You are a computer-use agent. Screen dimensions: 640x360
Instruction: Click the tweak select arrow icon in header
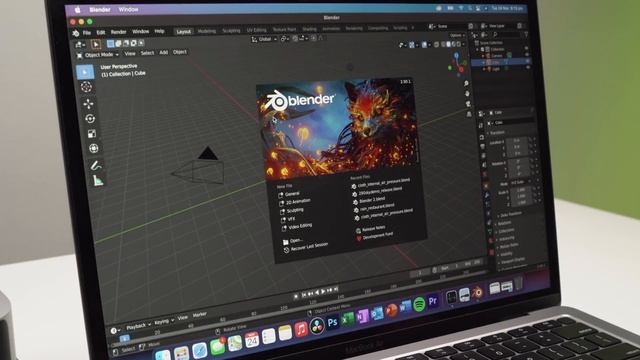pyautogui.click(x=96, y=44)
